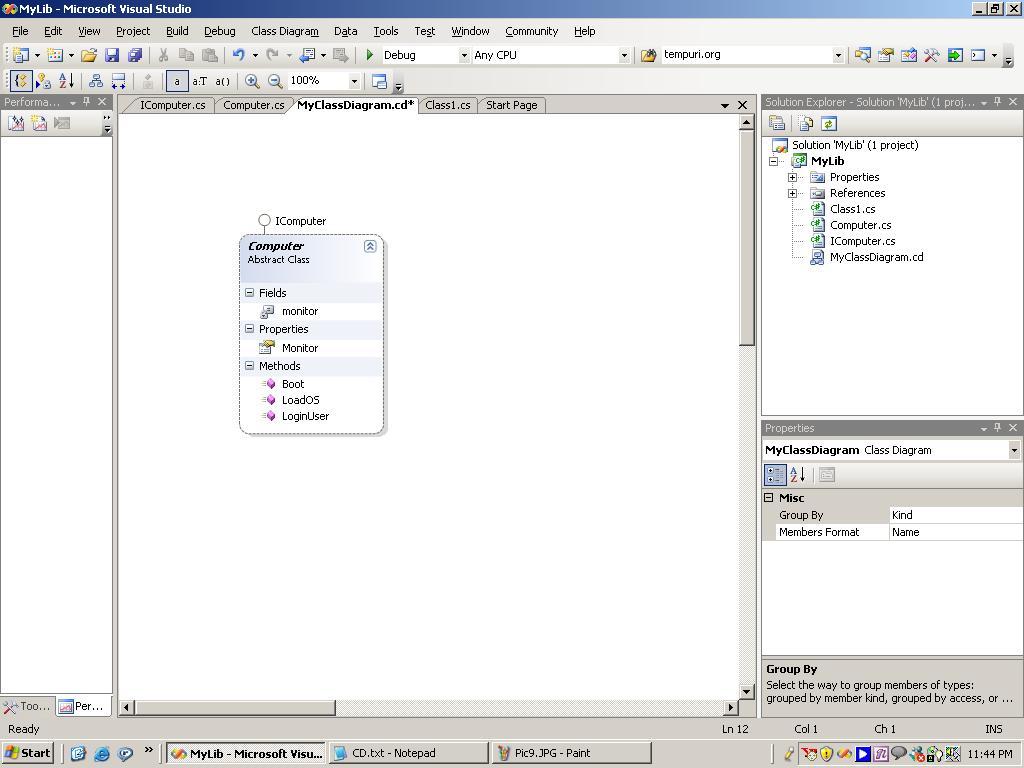This screenshot has height=768, width=1024.
Task: Click the Start Page green arrow icon
Action: 955,56
